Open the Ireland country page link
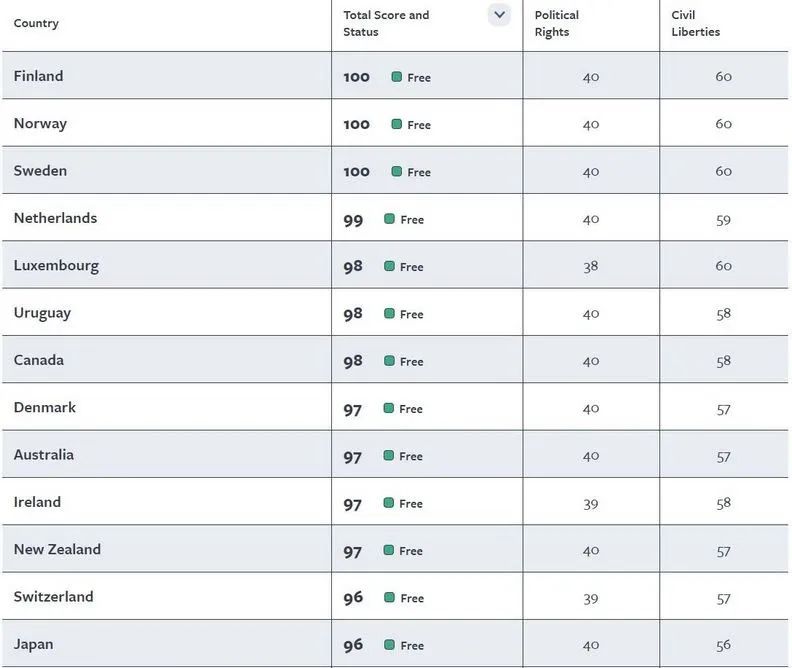The height and width of the screenshot is (668, 792). coord(37,502)
